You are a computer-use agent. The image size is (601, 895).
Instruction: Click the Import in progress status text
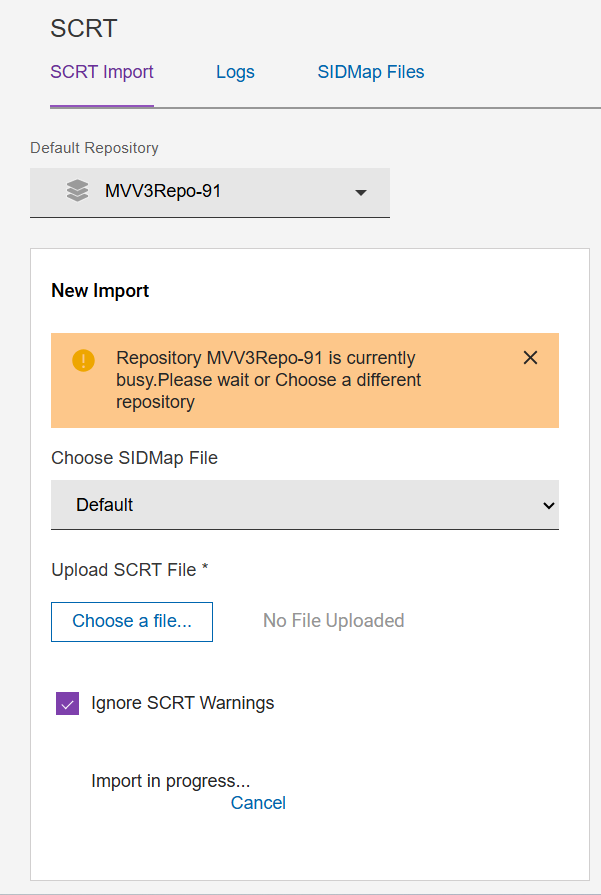[x=170, y=781]
